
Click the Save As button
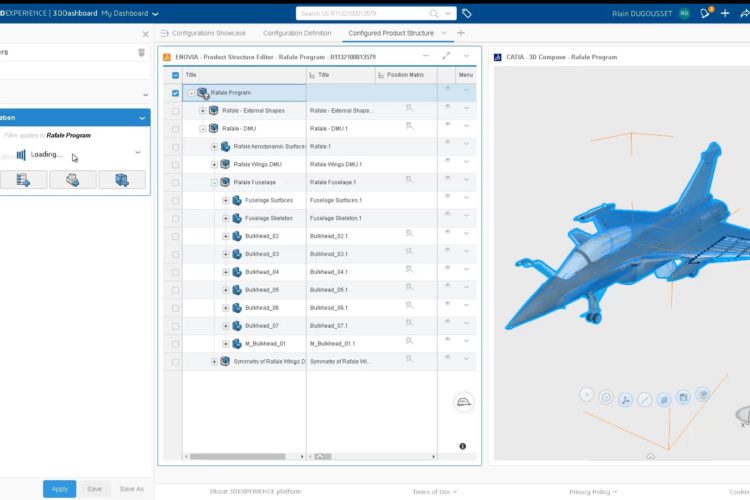(132, 489)
